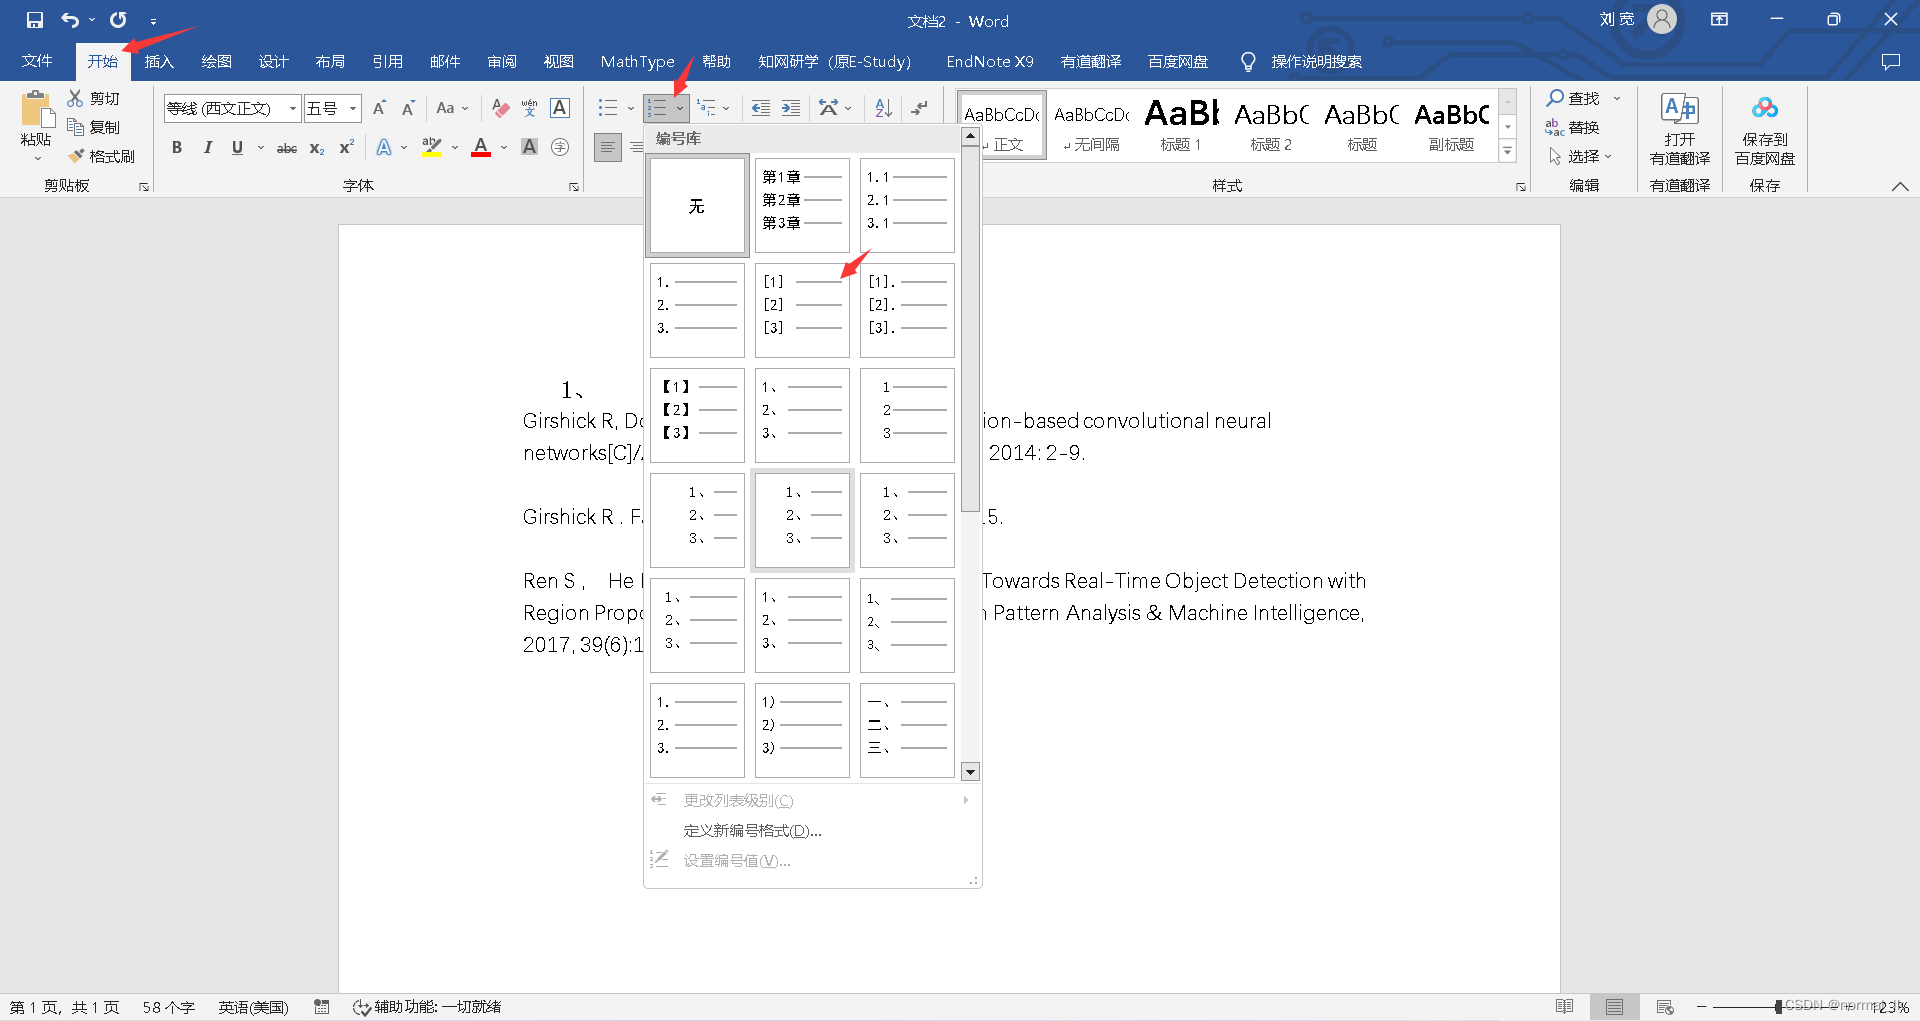Screen dimensions: 1920x1021
Task: Open the font size dropdown
Action: coord(353,108)
